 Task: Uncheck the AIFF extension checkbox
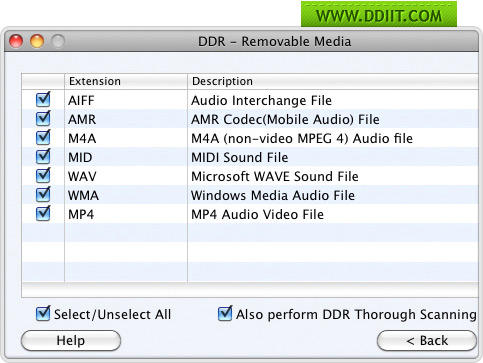click(x=43, y=100)
